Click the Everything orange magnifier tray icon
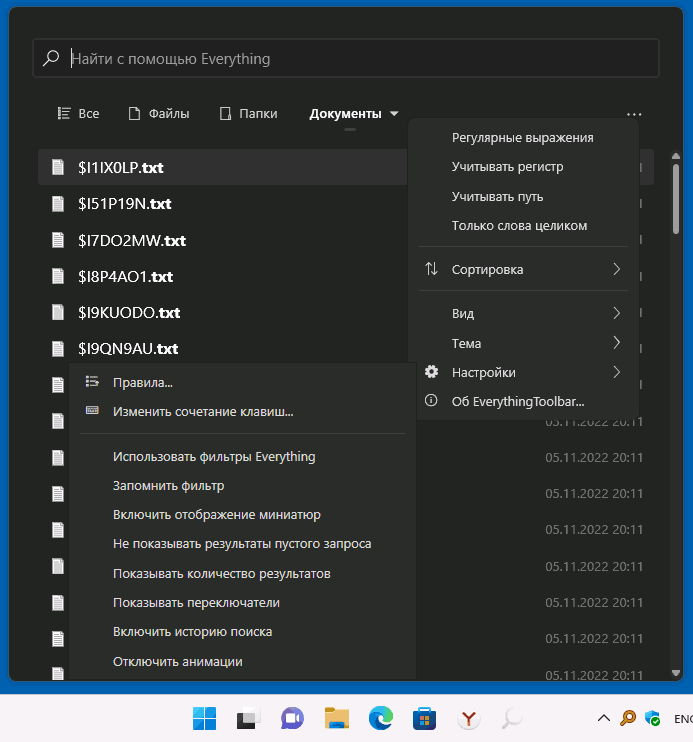Viewport: 693px width, 742px height. tap(628, 718)
